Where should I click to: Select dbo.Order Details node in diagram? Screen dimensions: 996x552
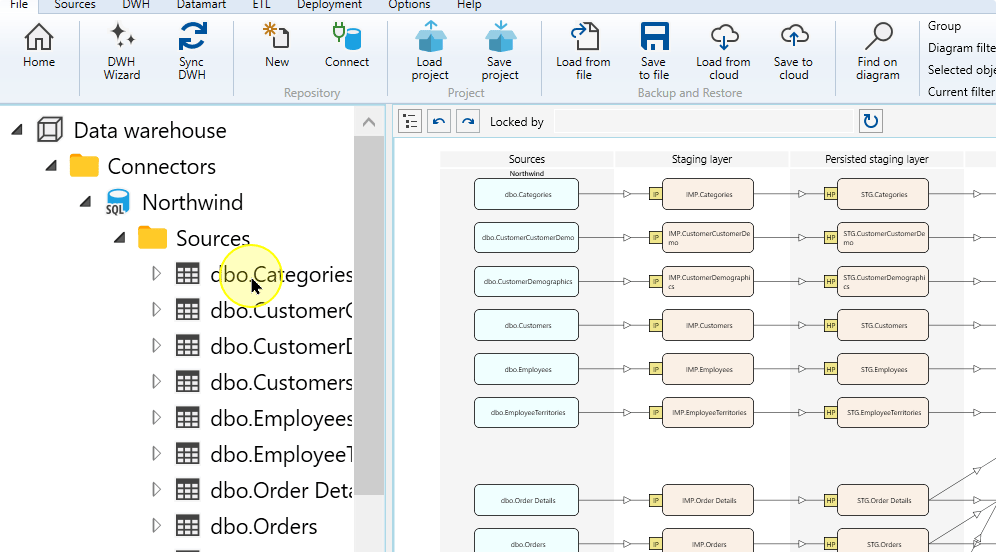click(527, 501)
